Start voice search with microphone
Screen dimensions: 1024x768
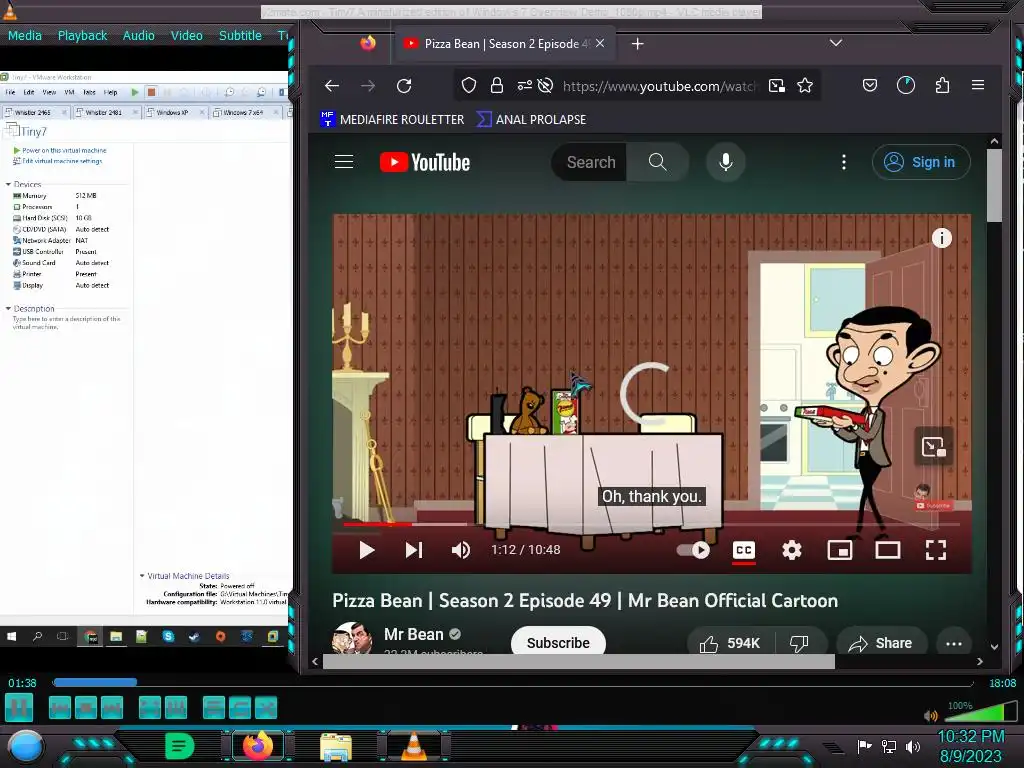726,162
